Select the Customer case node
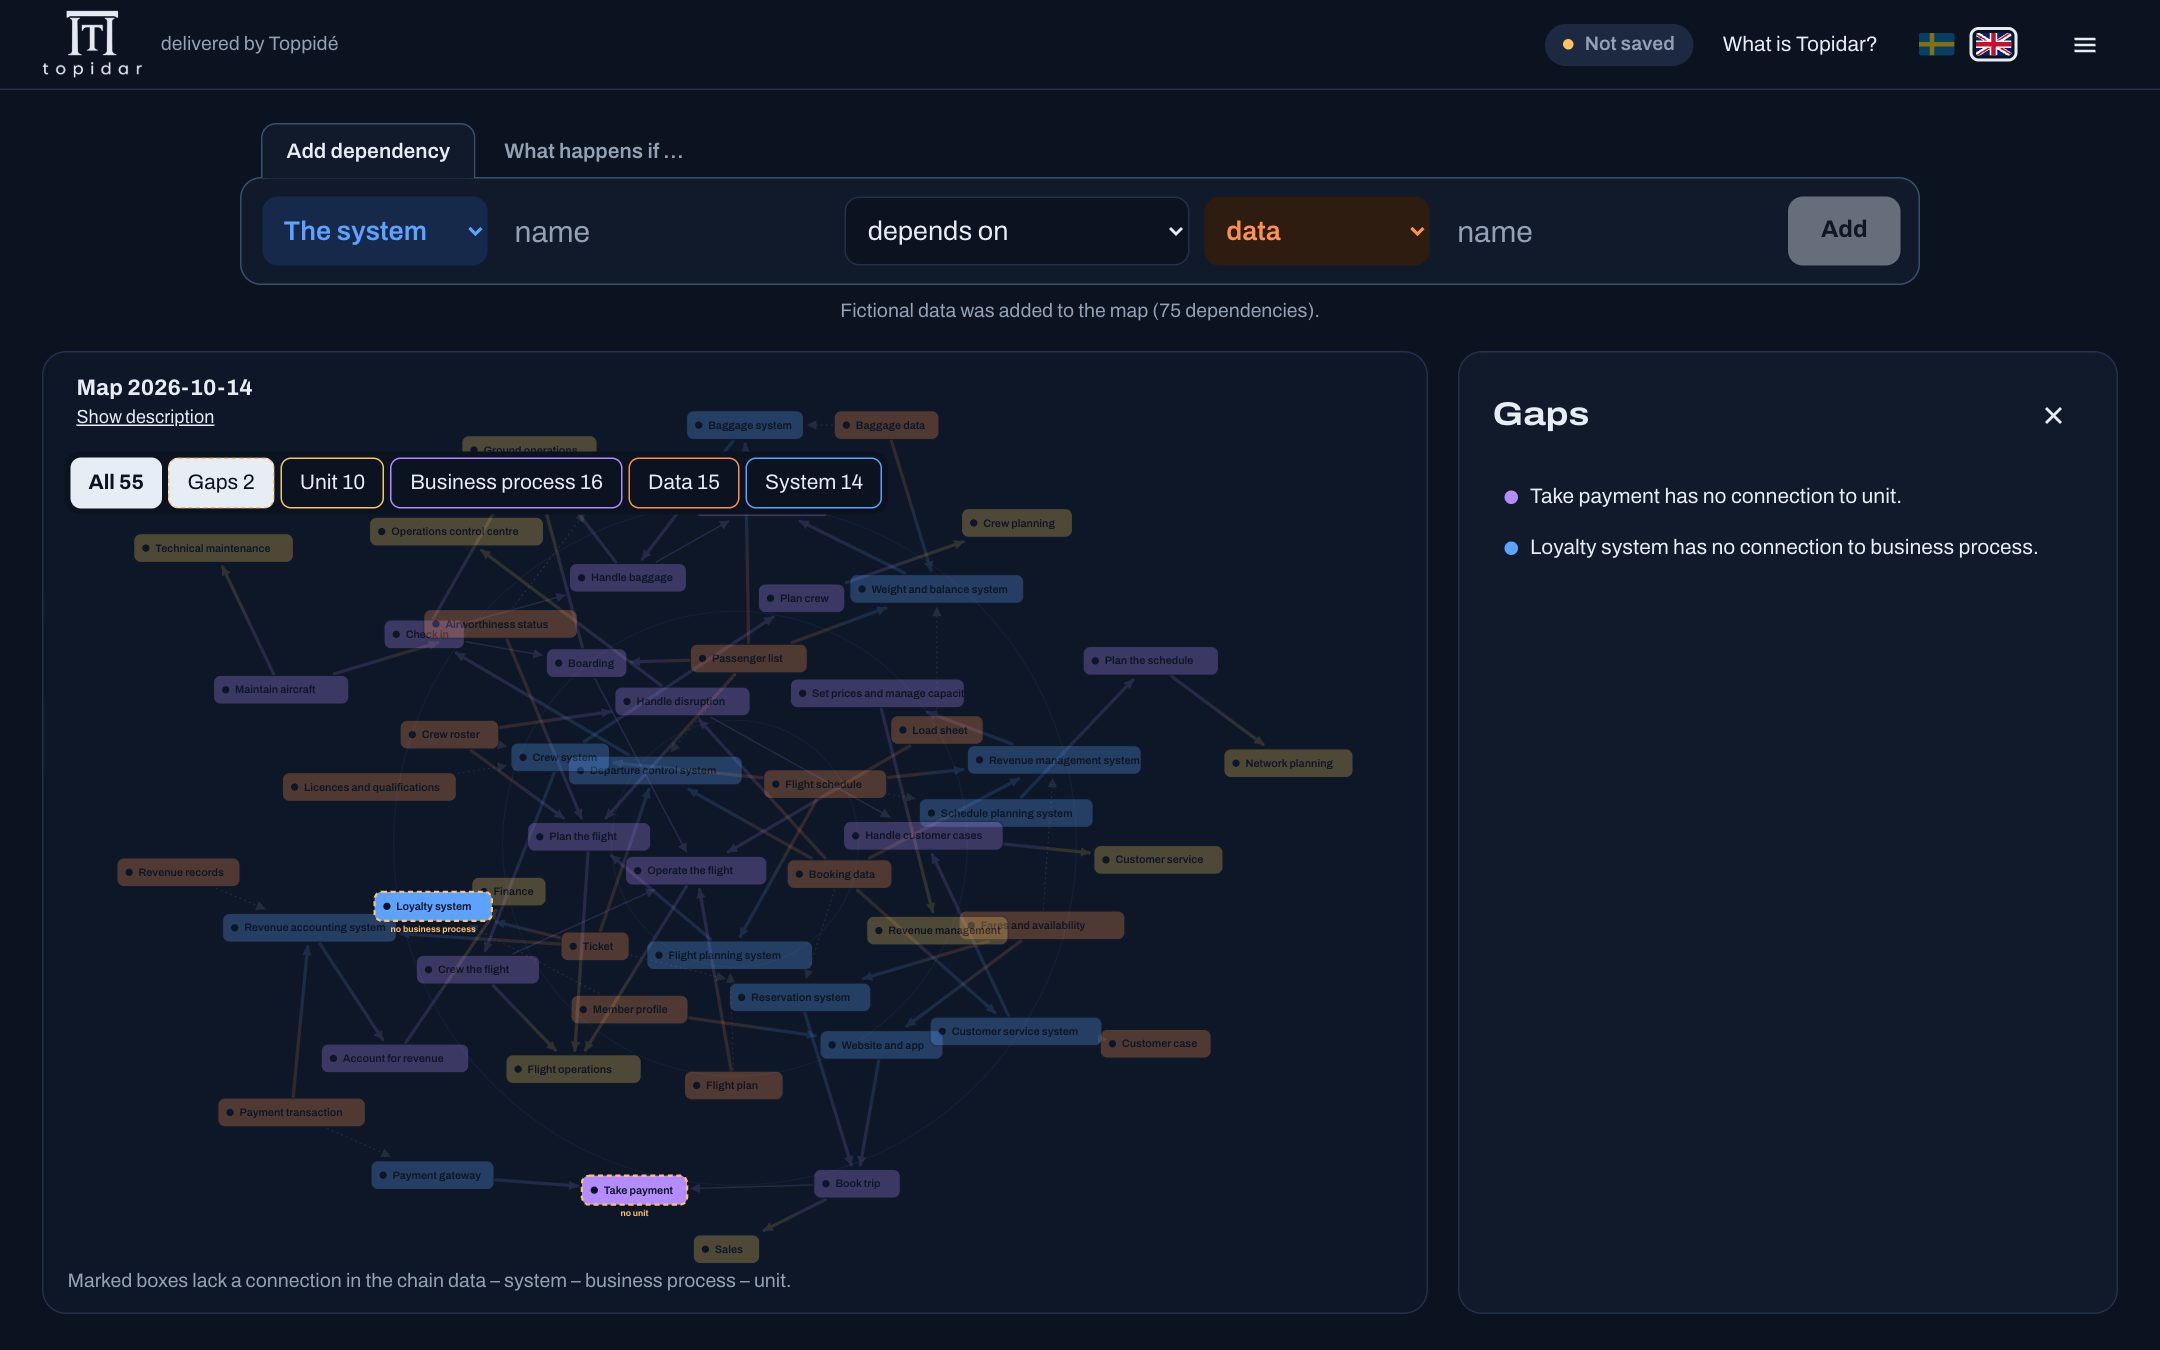 [1156, 1043]
